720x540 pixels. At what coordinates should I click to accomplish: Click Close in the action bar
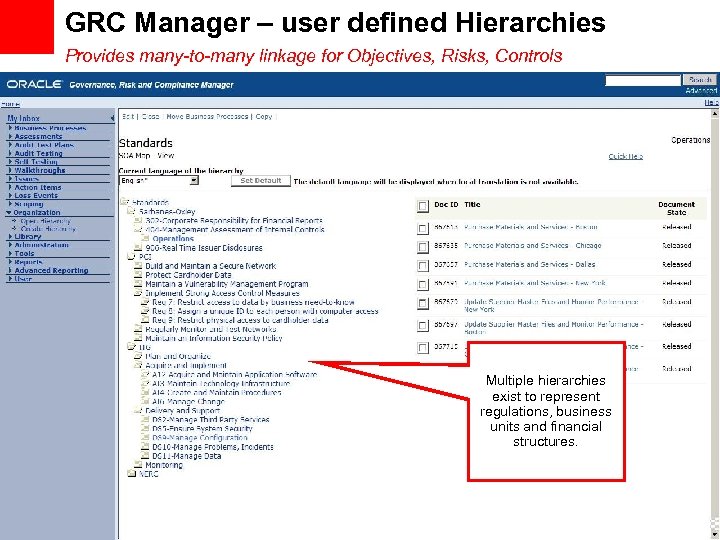[x=150, y=117]
